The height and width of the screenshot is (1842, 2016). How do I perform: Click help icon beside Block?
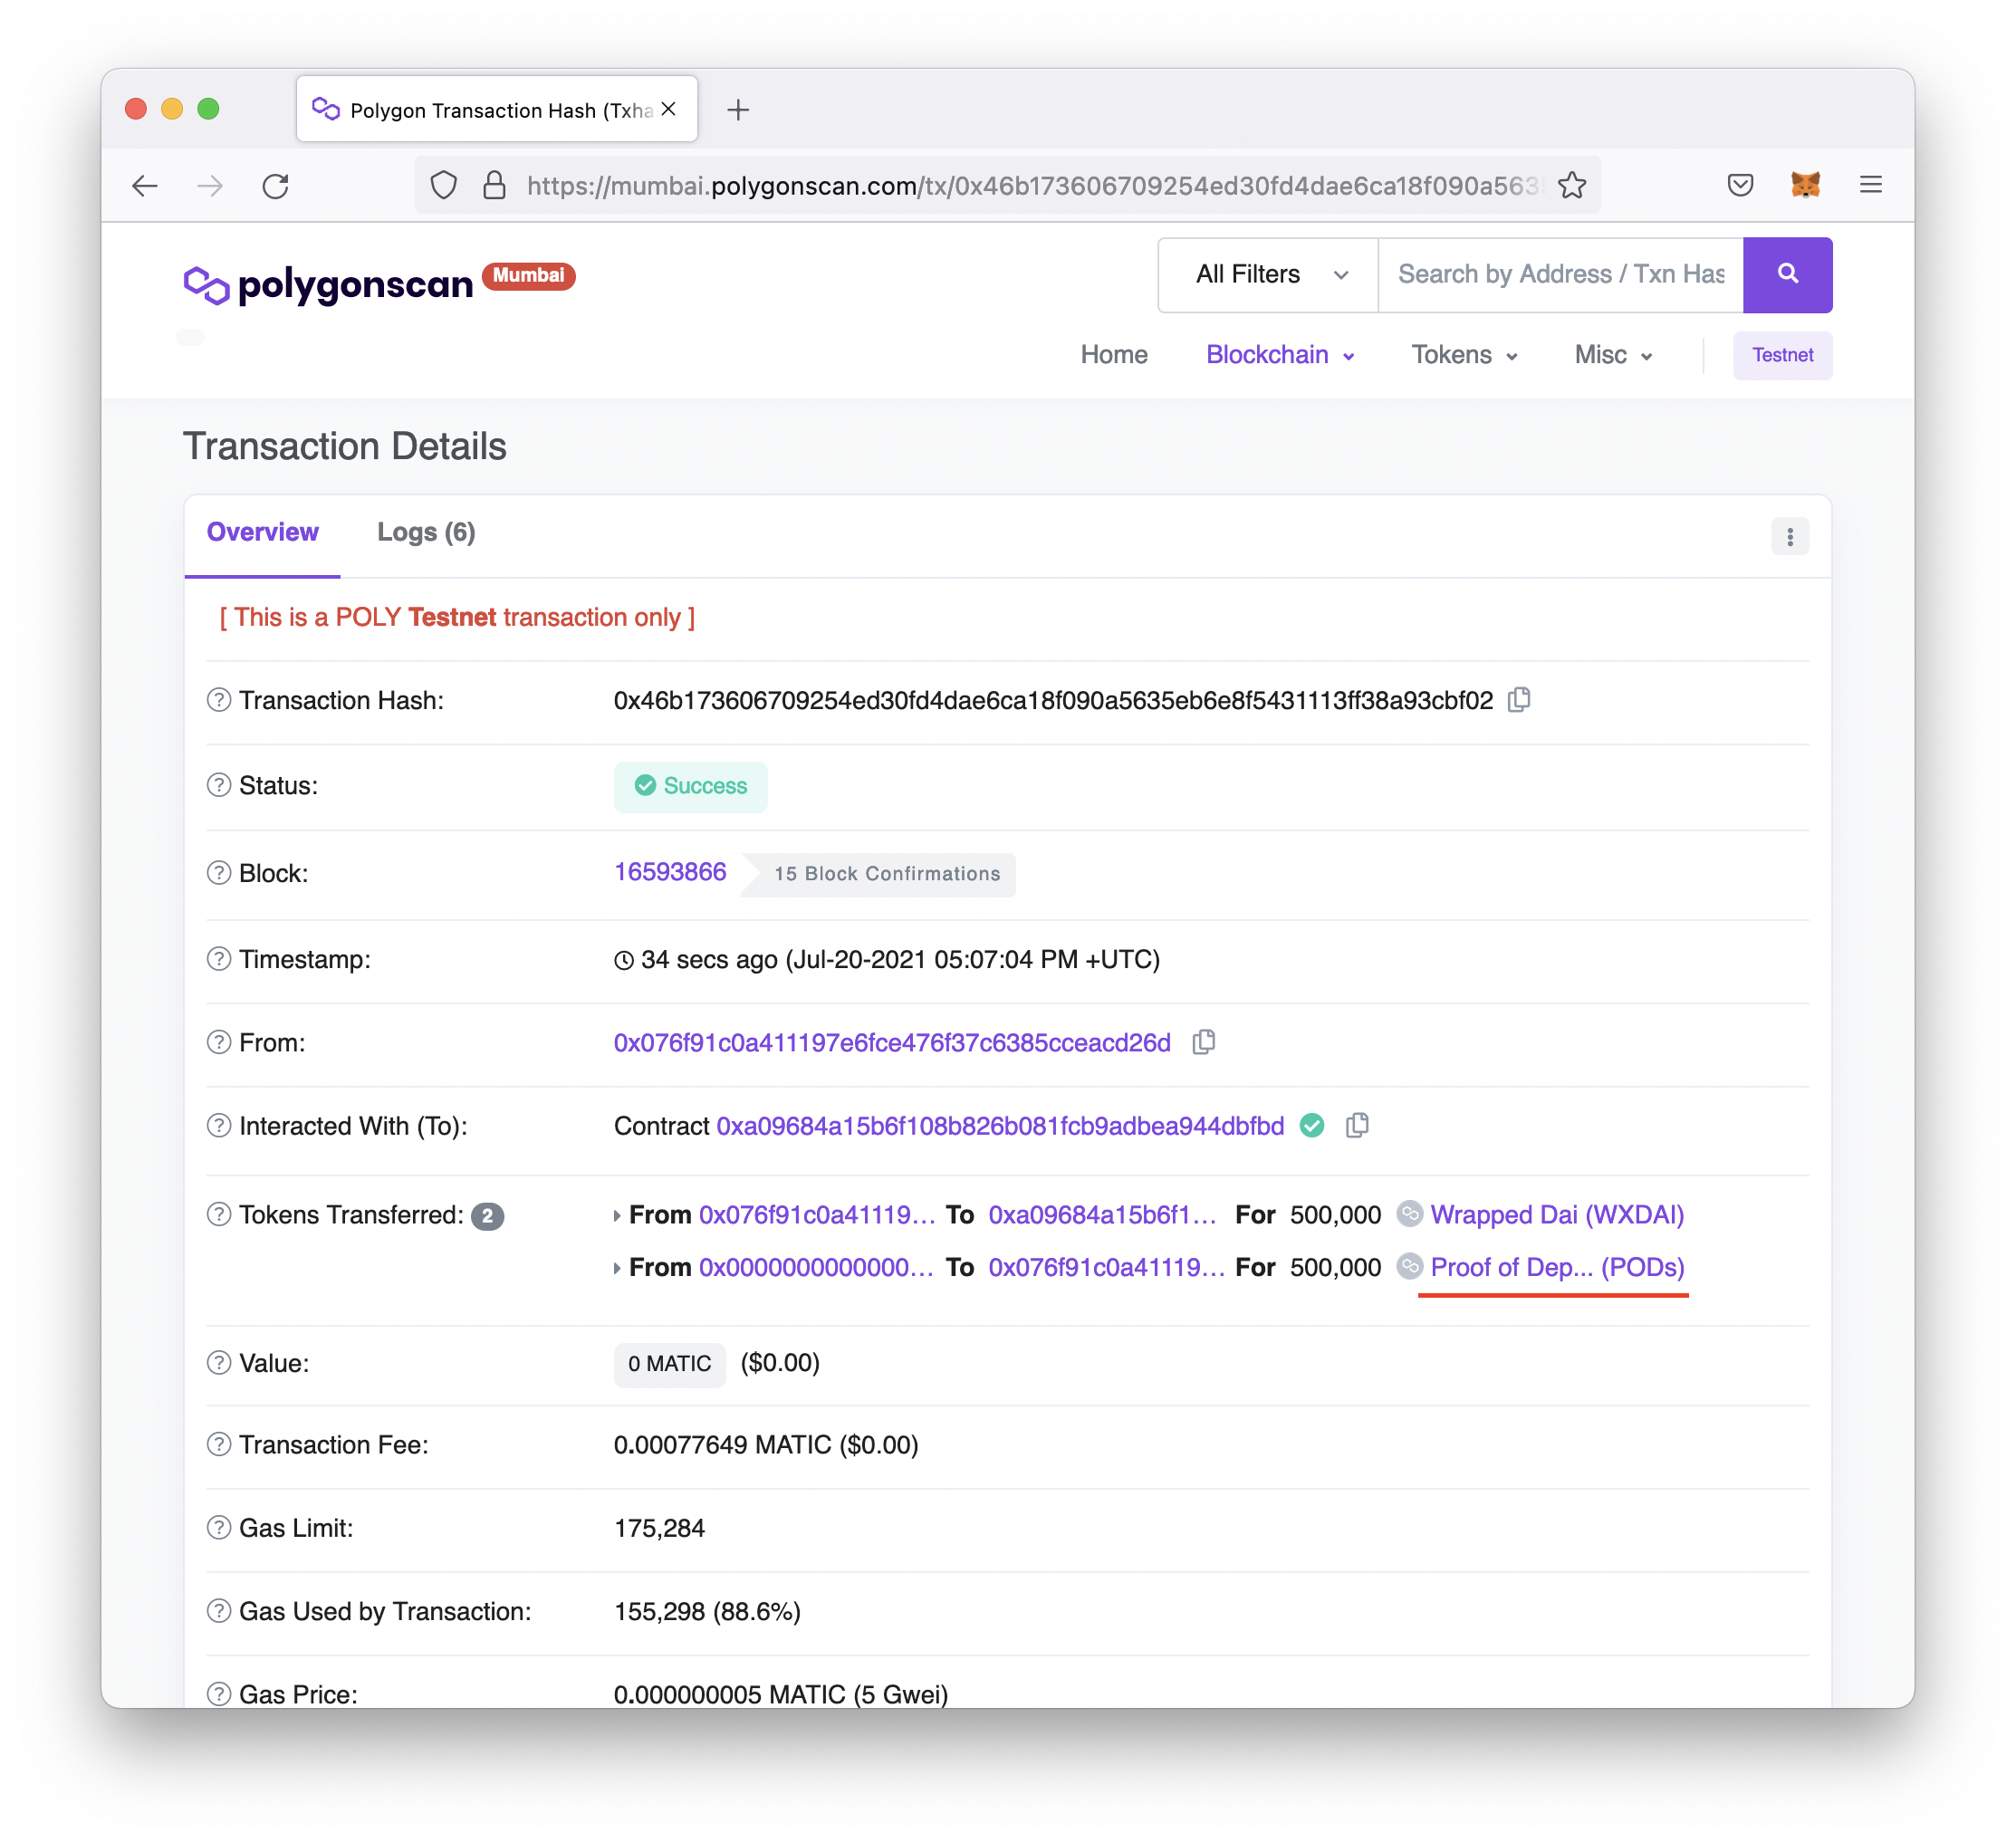[x=219, y=873]
